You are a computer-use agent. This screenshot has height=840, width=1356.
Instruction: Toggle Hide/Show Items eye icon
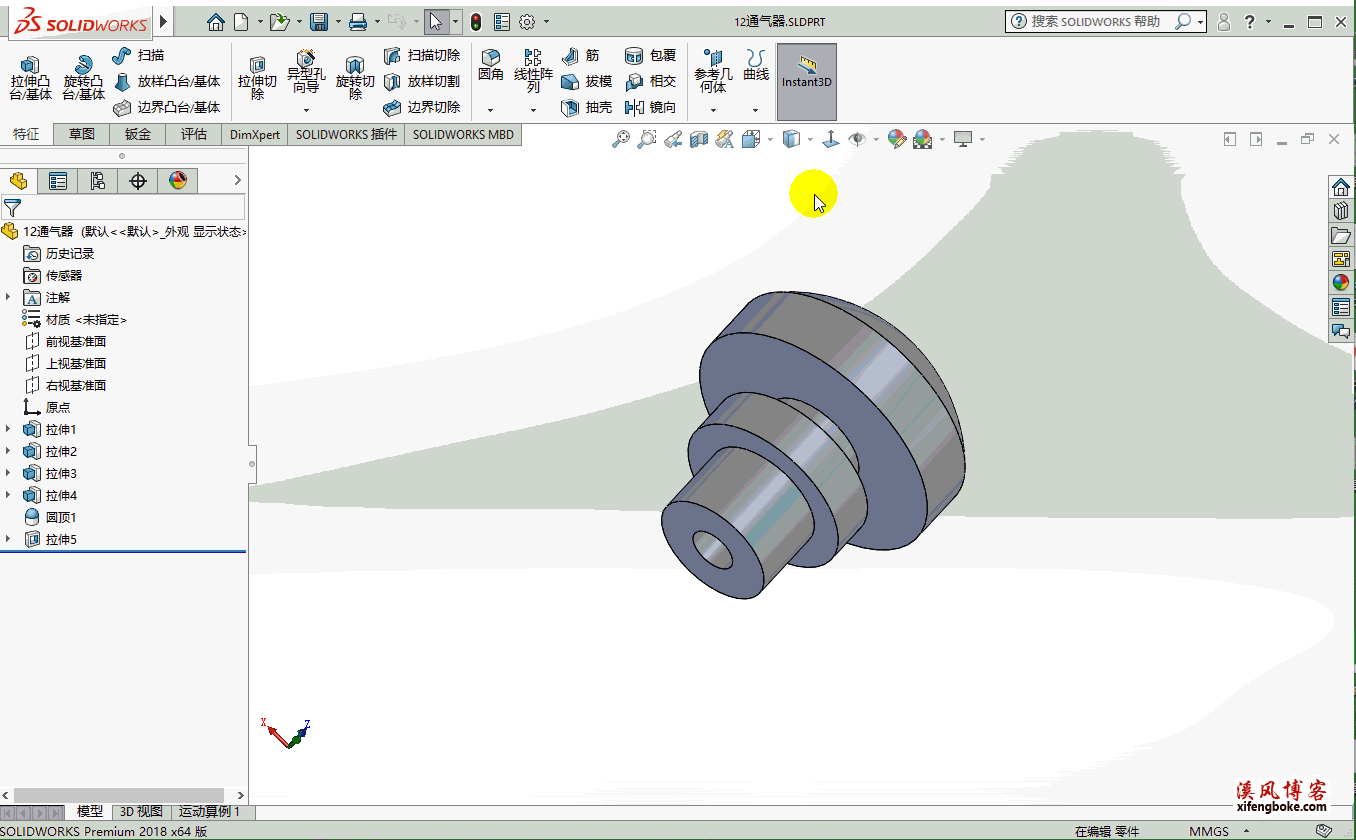pos(857,140)
